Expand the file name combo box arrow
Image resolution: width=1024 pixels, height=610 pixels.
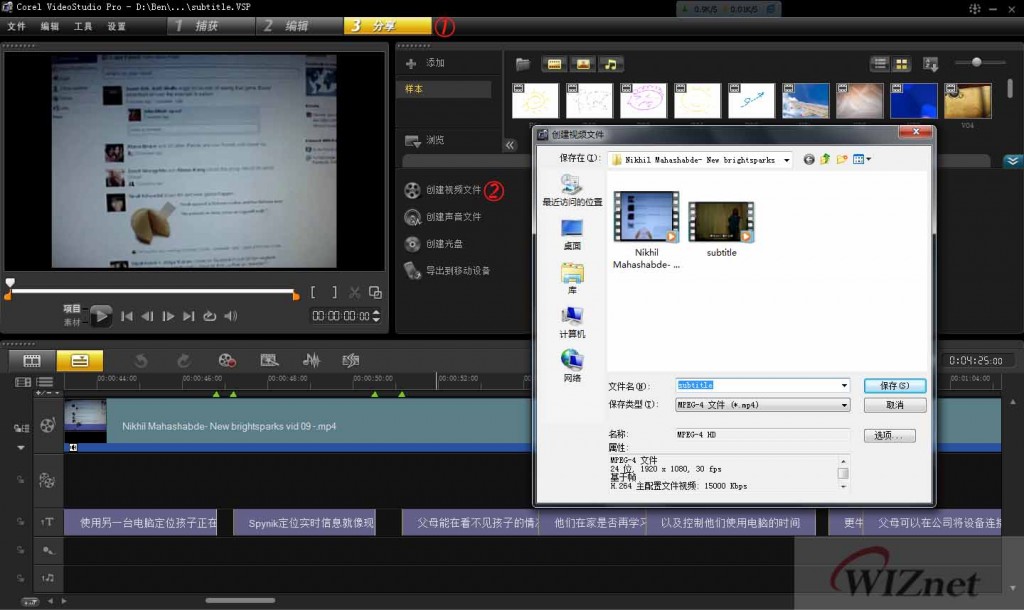[844, 385]
